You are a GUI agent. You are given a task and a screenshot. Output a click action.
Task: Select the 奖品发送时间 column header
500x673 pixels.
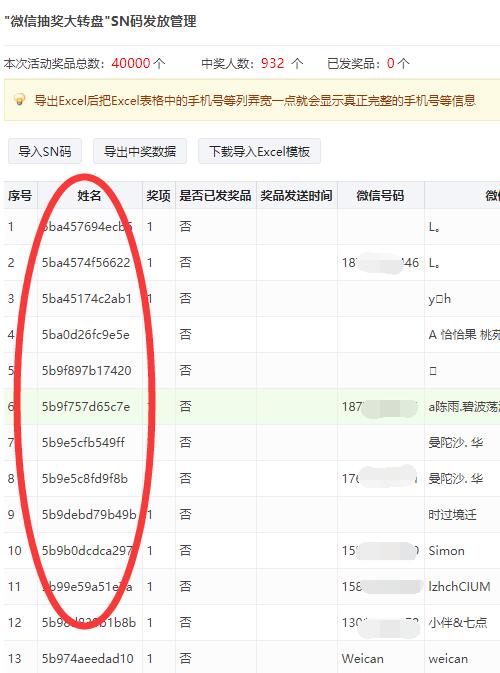(x=297, y=196)
